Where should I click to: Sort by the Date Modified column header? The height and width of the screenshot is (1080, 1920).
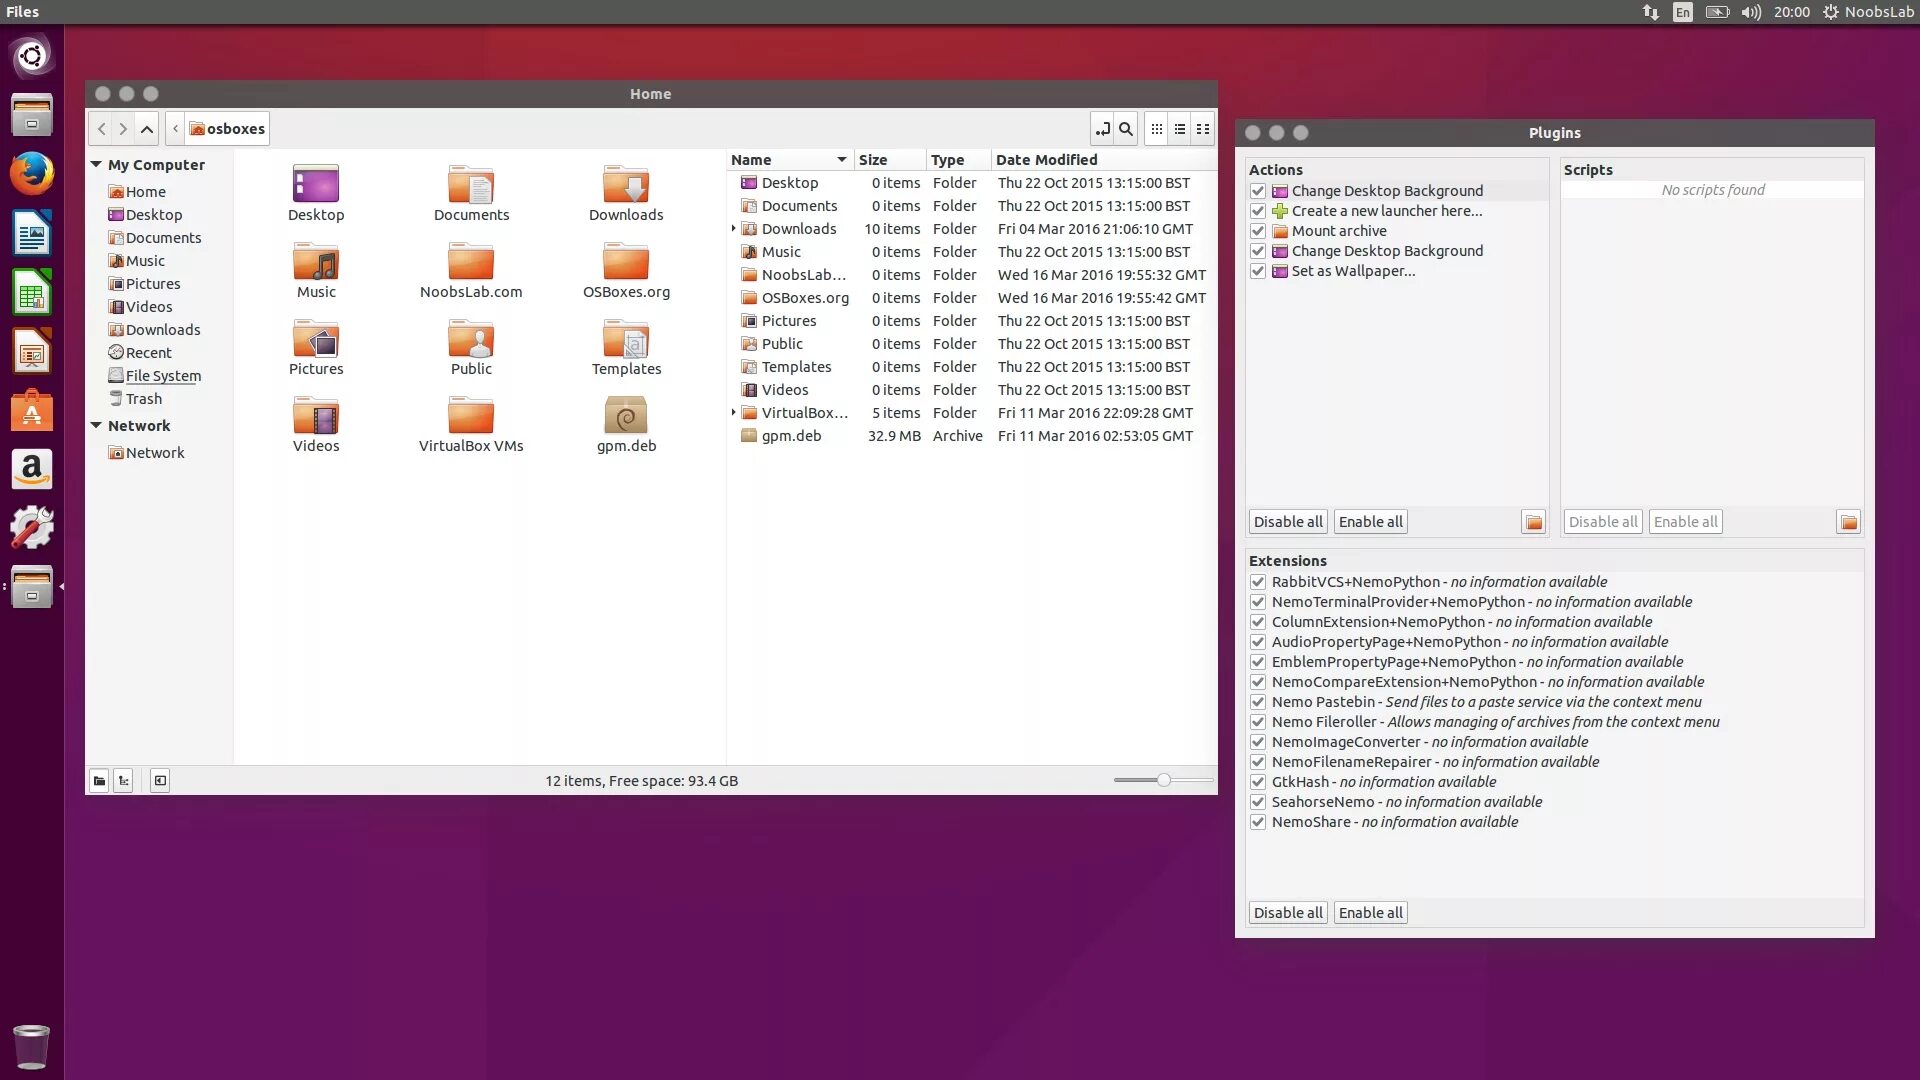point(1046,160)
